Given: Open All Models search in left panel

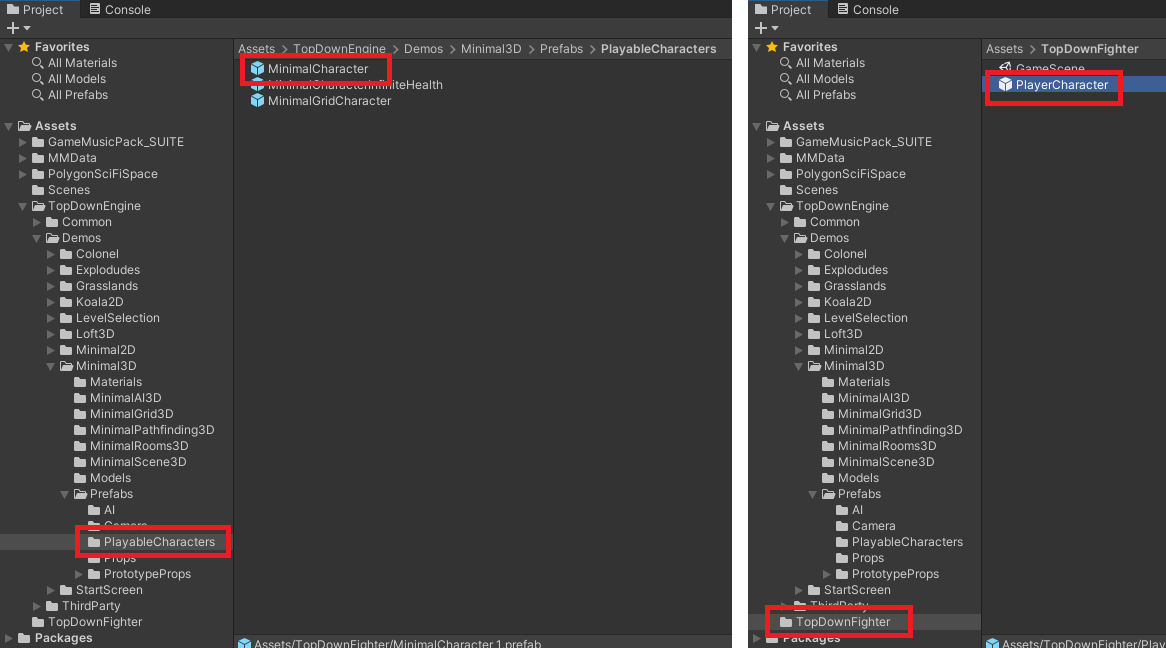Looking at the screenshot, I should coord(69,79).
